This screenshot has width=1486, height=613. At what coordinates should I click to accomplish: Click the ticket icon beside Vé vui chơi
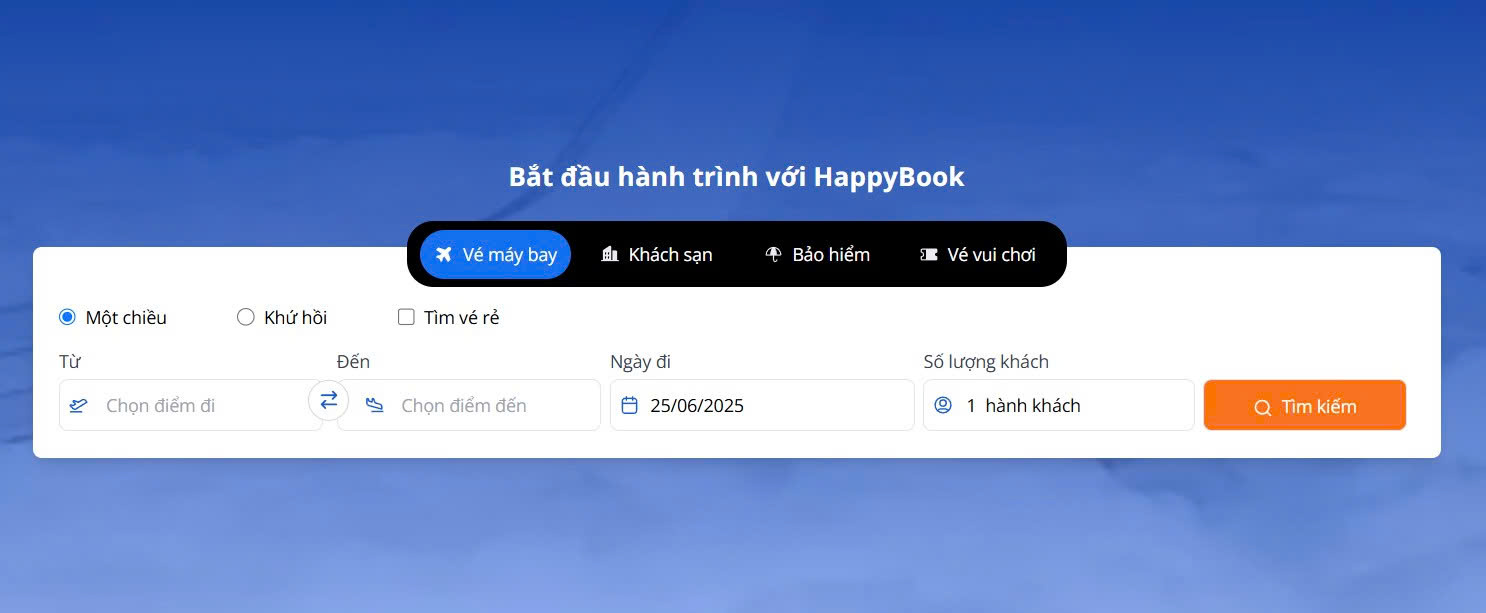(x=929, y=255)
